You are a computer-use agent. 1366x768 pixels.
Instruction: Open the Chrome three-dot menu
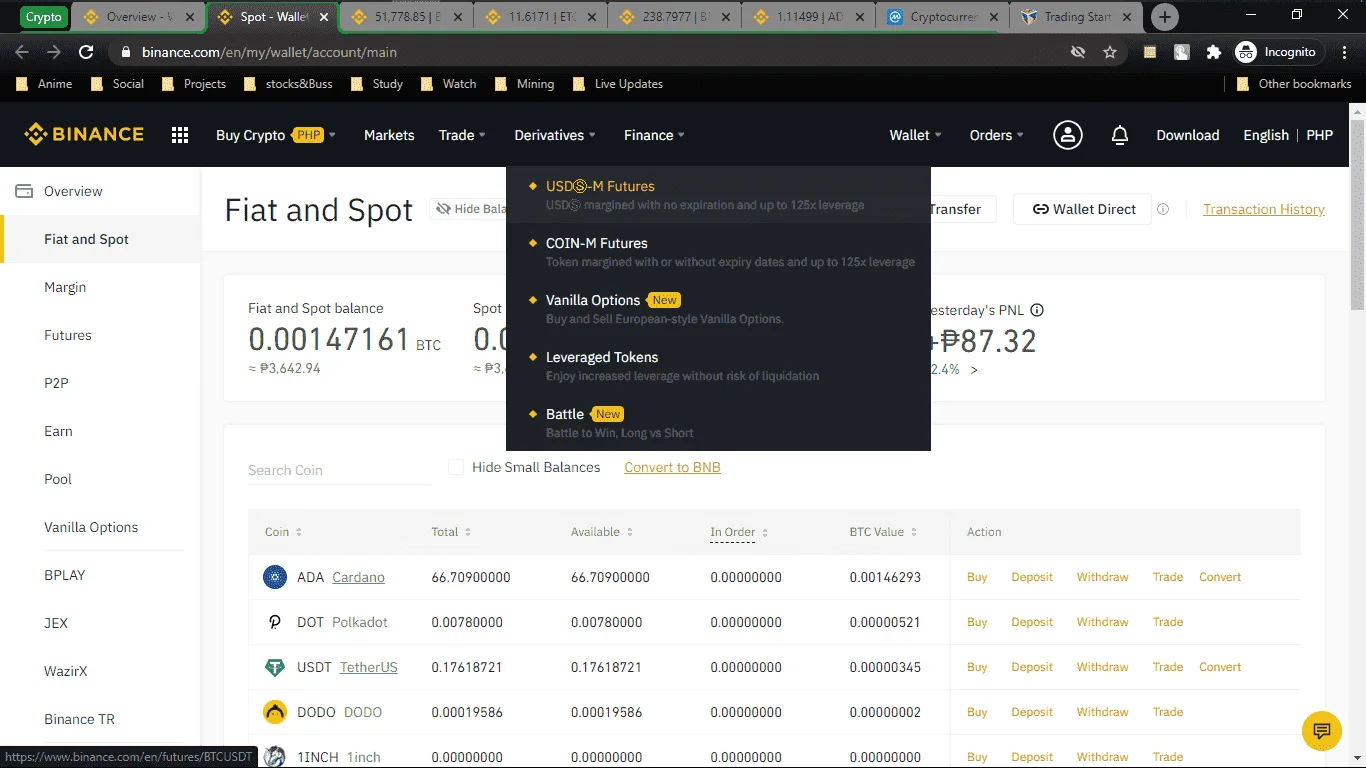click(x=1343, y=52)
